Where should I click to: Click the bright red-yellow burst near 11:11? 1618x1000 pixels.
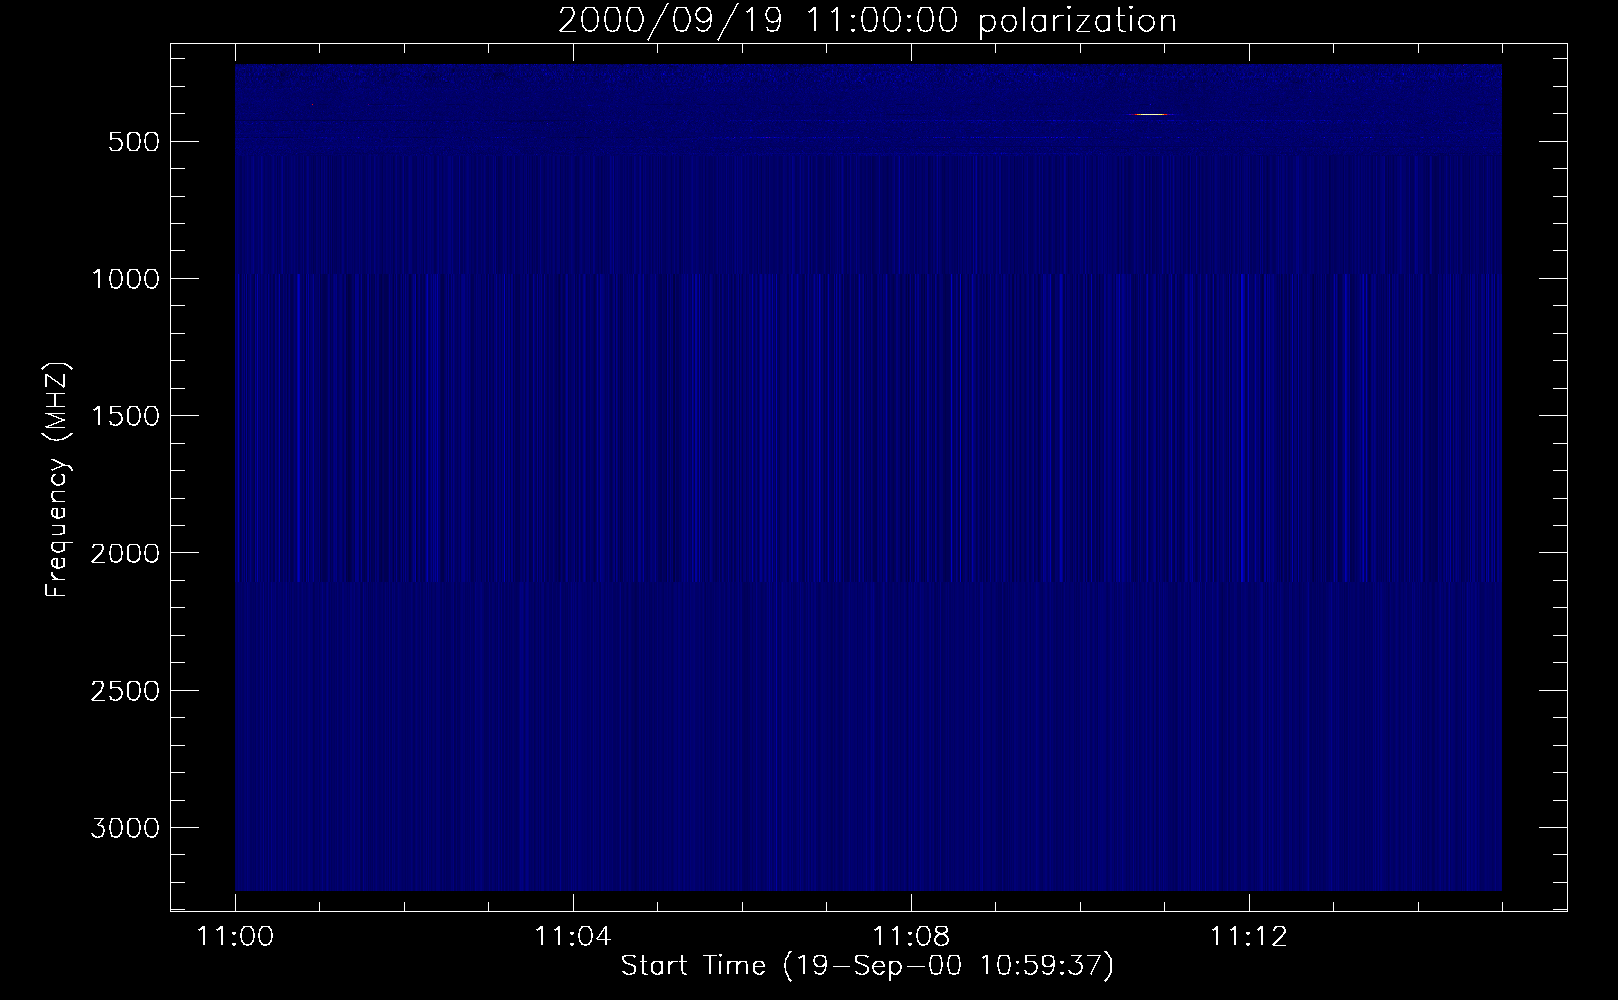[1150, 114]
